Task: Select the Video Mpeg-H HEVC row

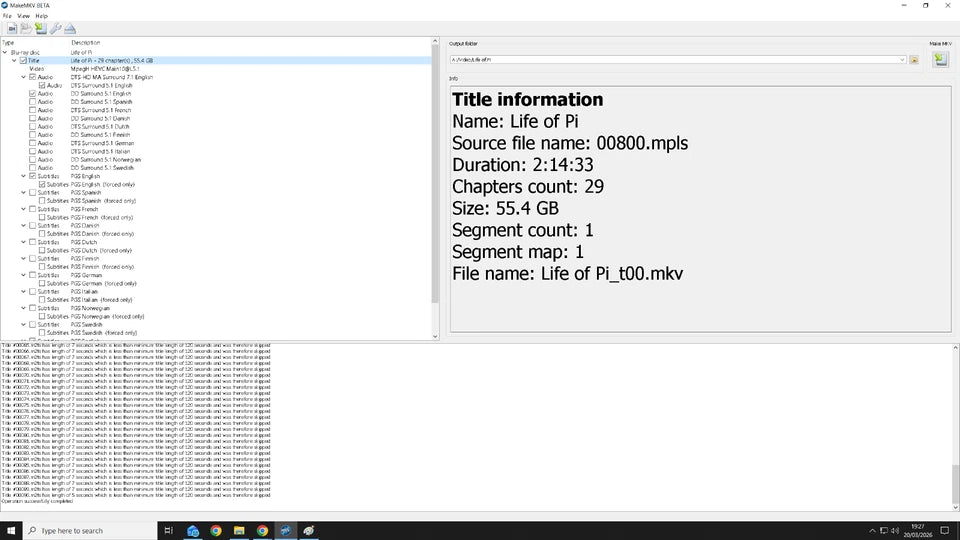Action: [216, 69]
